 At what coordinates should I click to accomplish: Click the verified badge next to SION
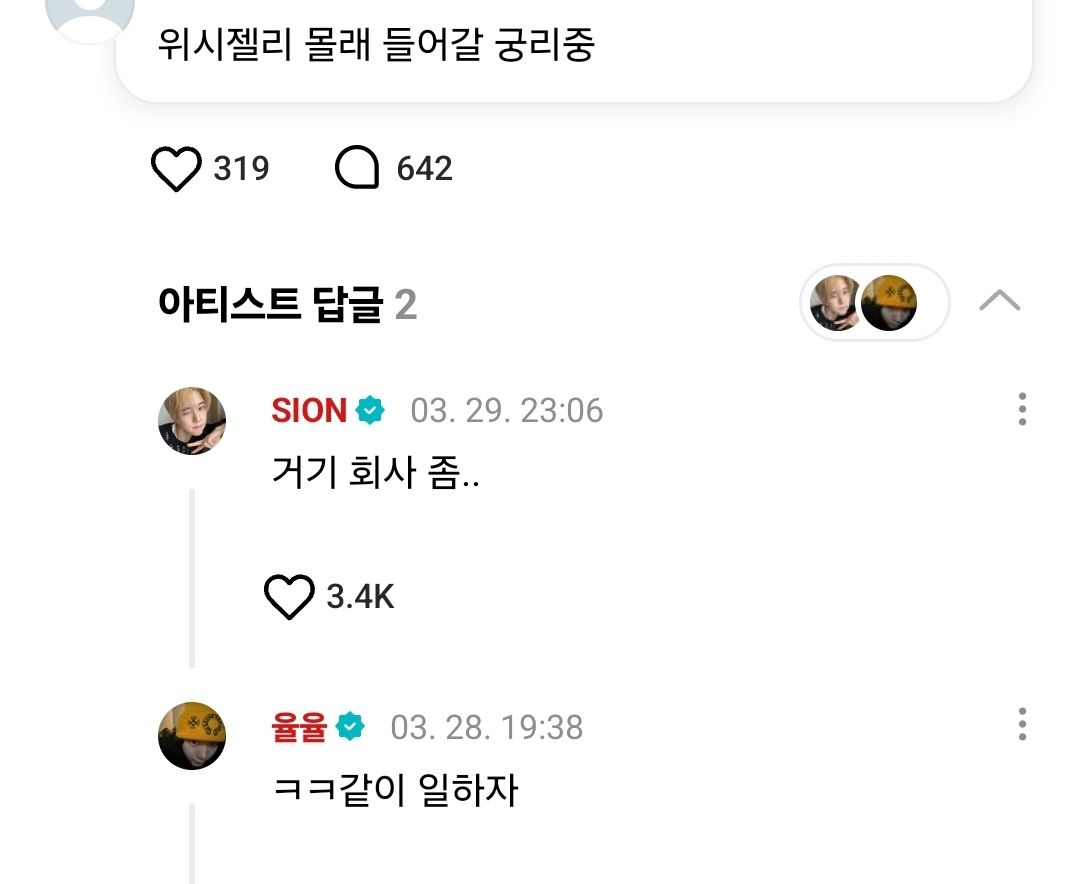coord(370,410)
